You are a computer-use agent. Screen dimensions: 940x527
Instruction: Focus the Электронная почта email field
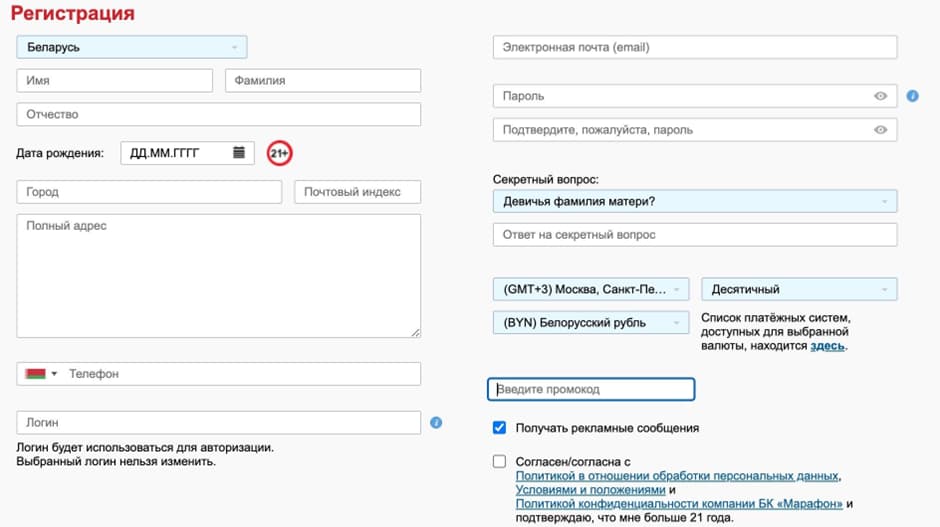coord(694,47)
